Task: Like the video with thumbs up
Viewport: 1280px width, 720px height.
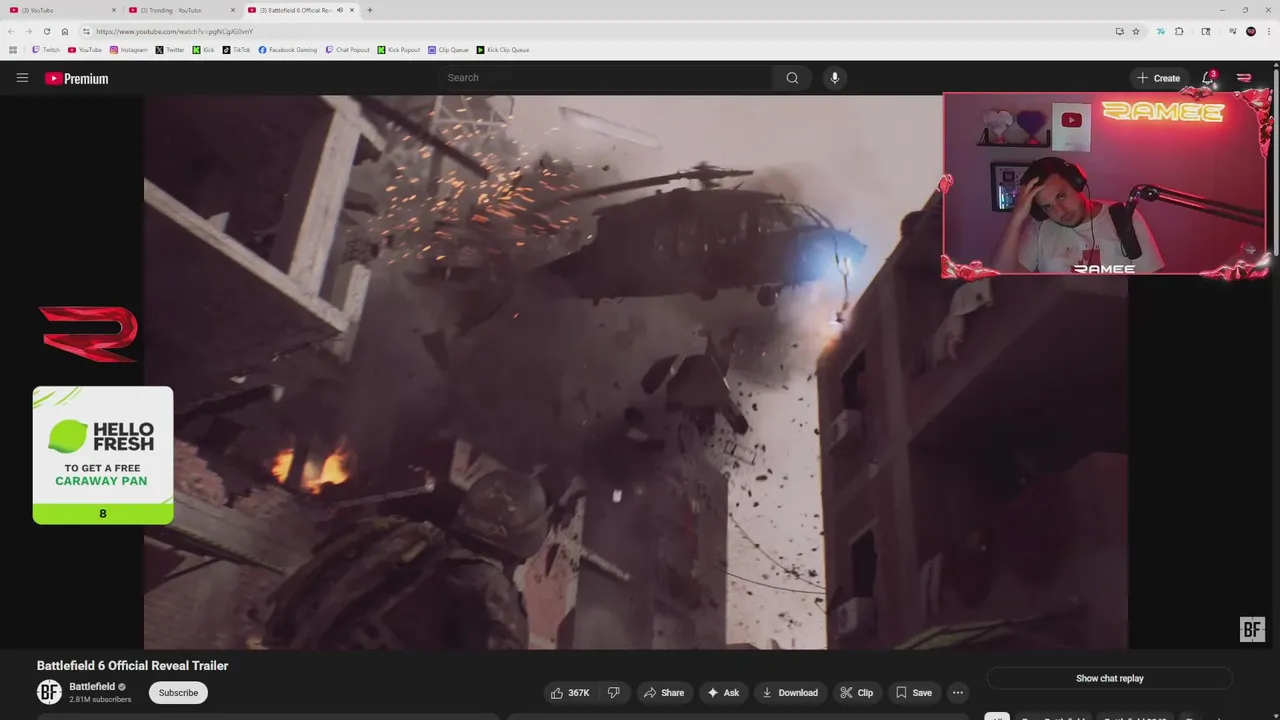Action: (570, 693)
